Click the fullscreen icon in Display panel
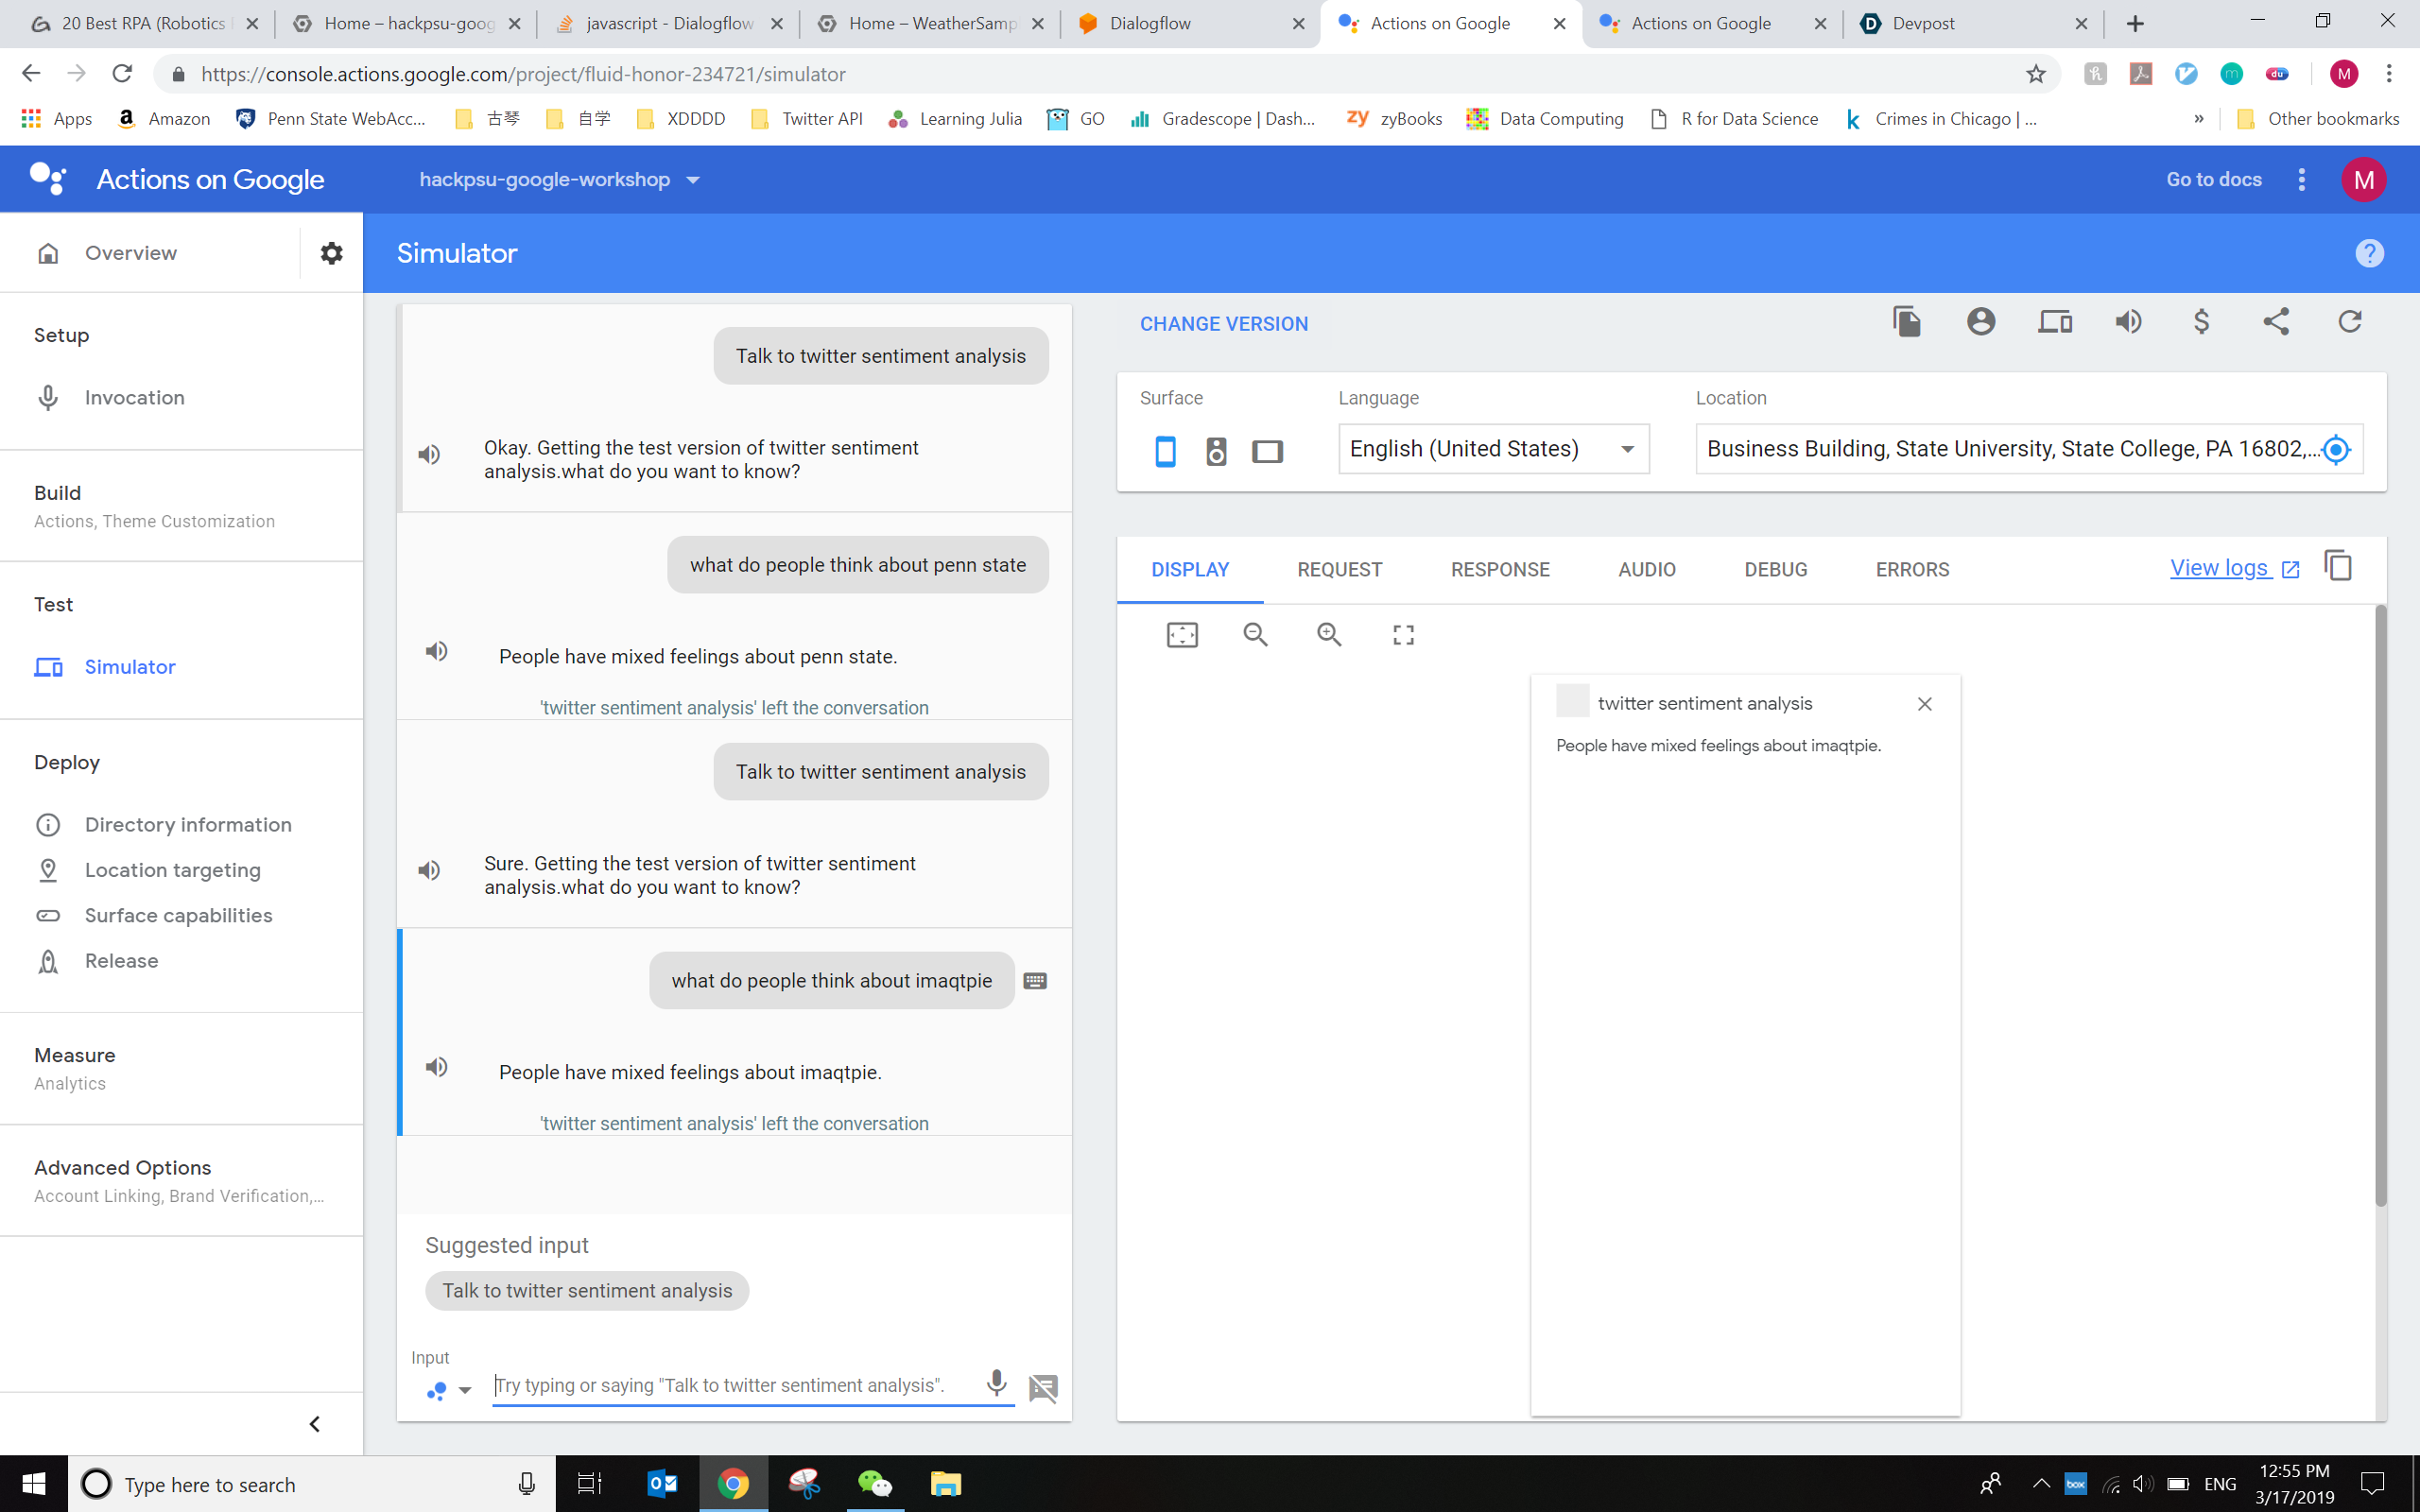 click(x=1403, y=635)
